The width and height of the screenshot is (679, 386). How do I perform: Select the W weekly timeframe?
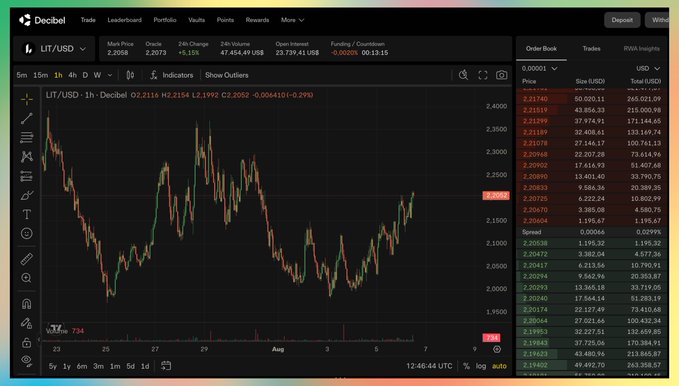(x=97, y=75)
